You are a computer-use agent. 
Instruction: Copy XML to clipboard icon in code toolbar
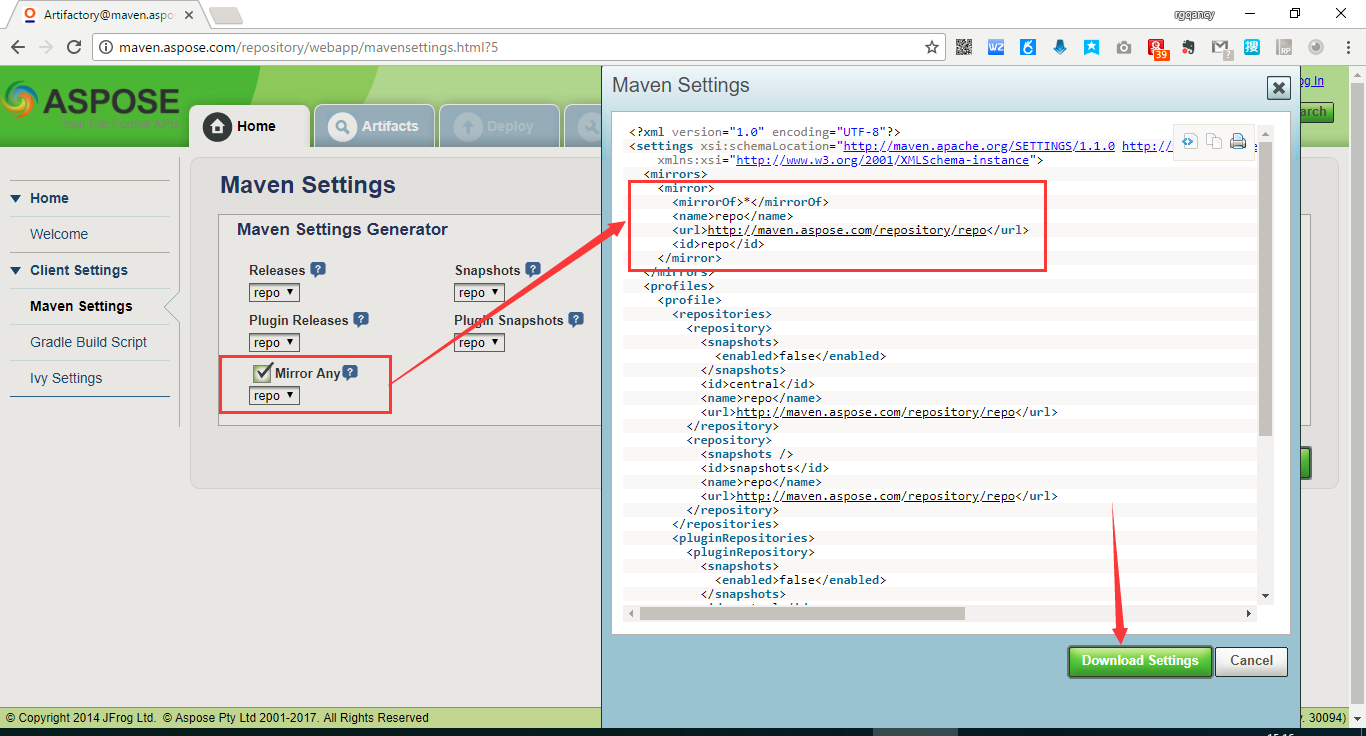(x=1214, y=141)
